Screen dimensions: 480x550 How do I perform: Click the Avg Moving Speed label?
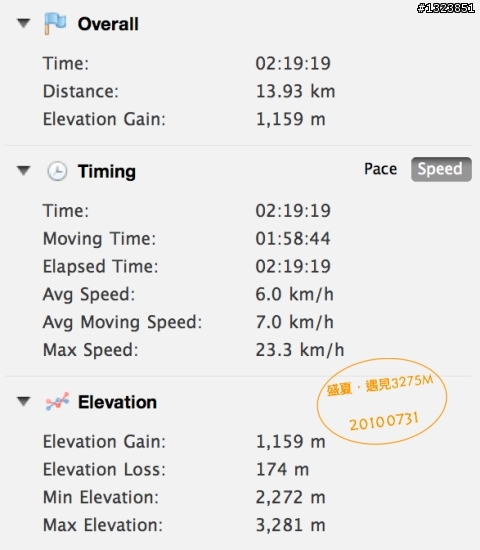coord(122,322)
